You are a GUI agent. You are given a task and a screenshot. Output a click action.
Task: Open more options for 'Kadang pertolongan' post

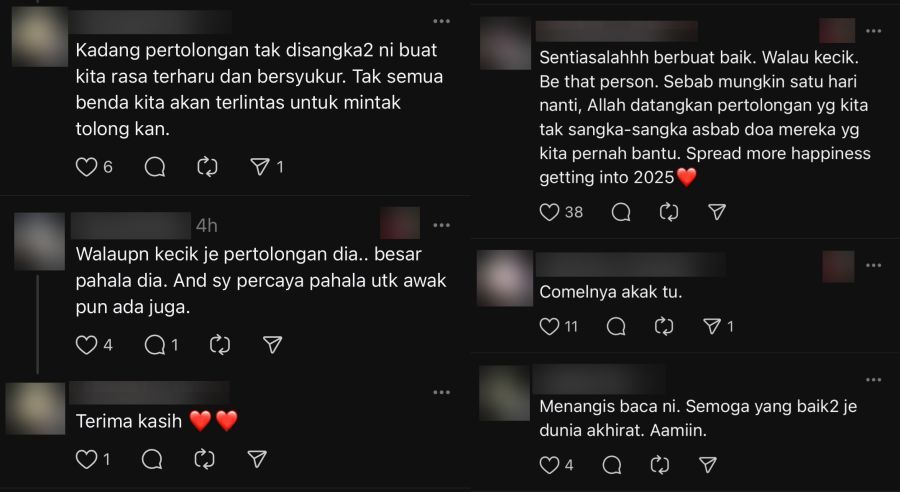[441, 21]
